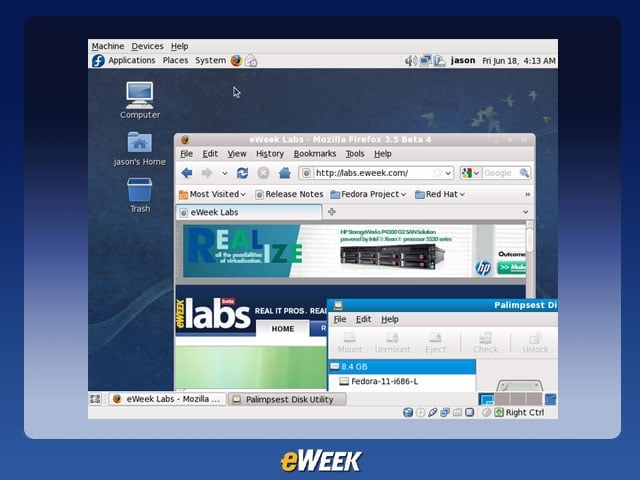Click the Firefox Stop button

tap(263, 173)
